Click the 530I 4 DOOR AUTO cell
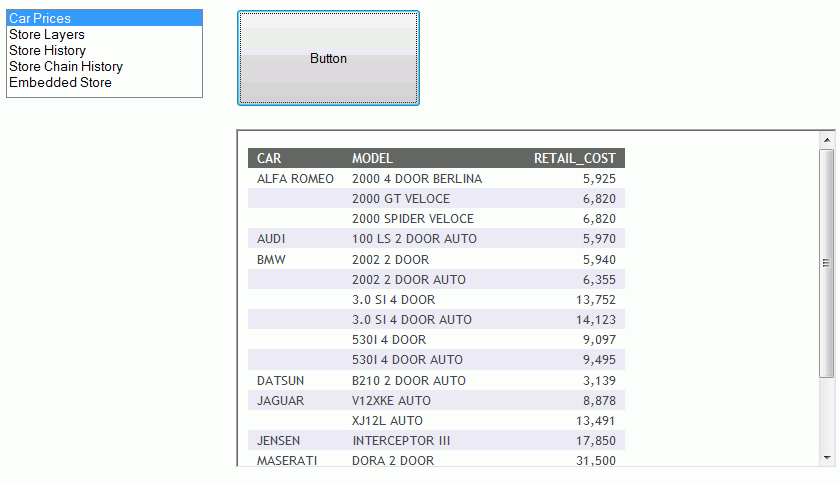Viewport: 840px width, 482px height. tap(407, 360)
